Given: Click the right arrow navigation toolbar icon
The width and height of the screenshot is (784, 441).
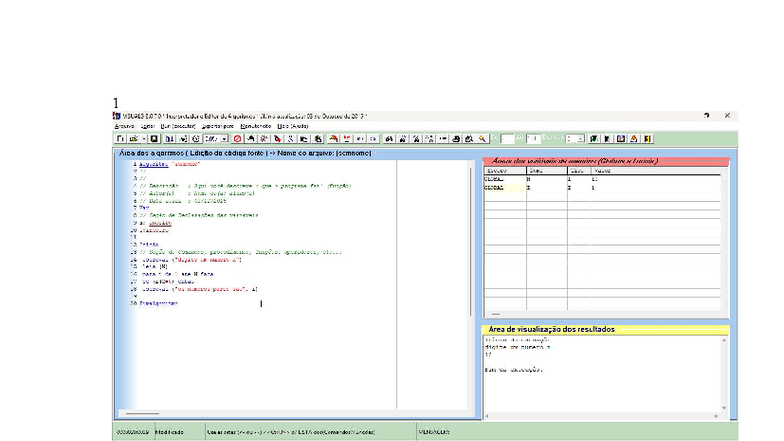Looking at the screenshot, I should click(372, 138).
